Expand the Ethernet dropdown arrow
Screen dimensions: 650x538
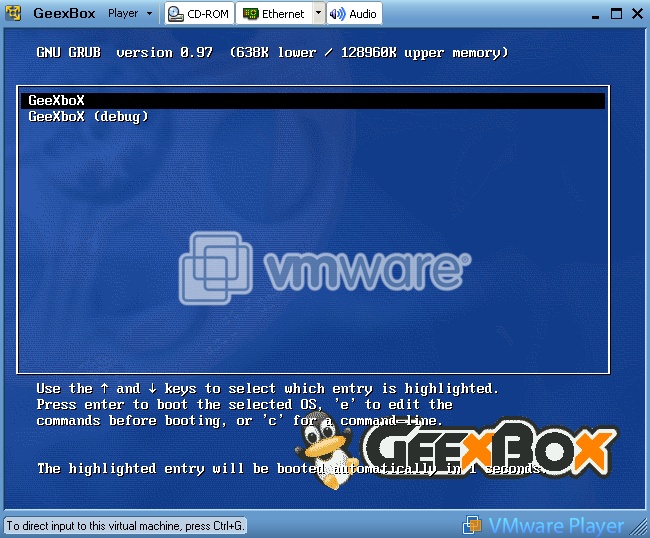pos(318,14)
